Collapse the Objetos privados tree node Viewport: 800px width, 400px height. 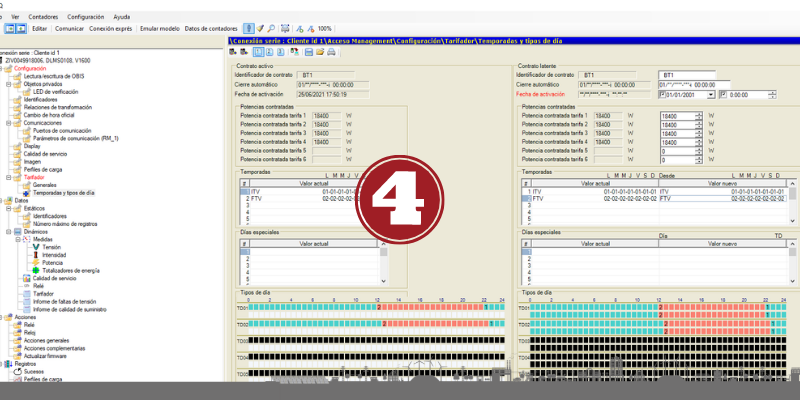pyautogui.click(x=9, y=84)
